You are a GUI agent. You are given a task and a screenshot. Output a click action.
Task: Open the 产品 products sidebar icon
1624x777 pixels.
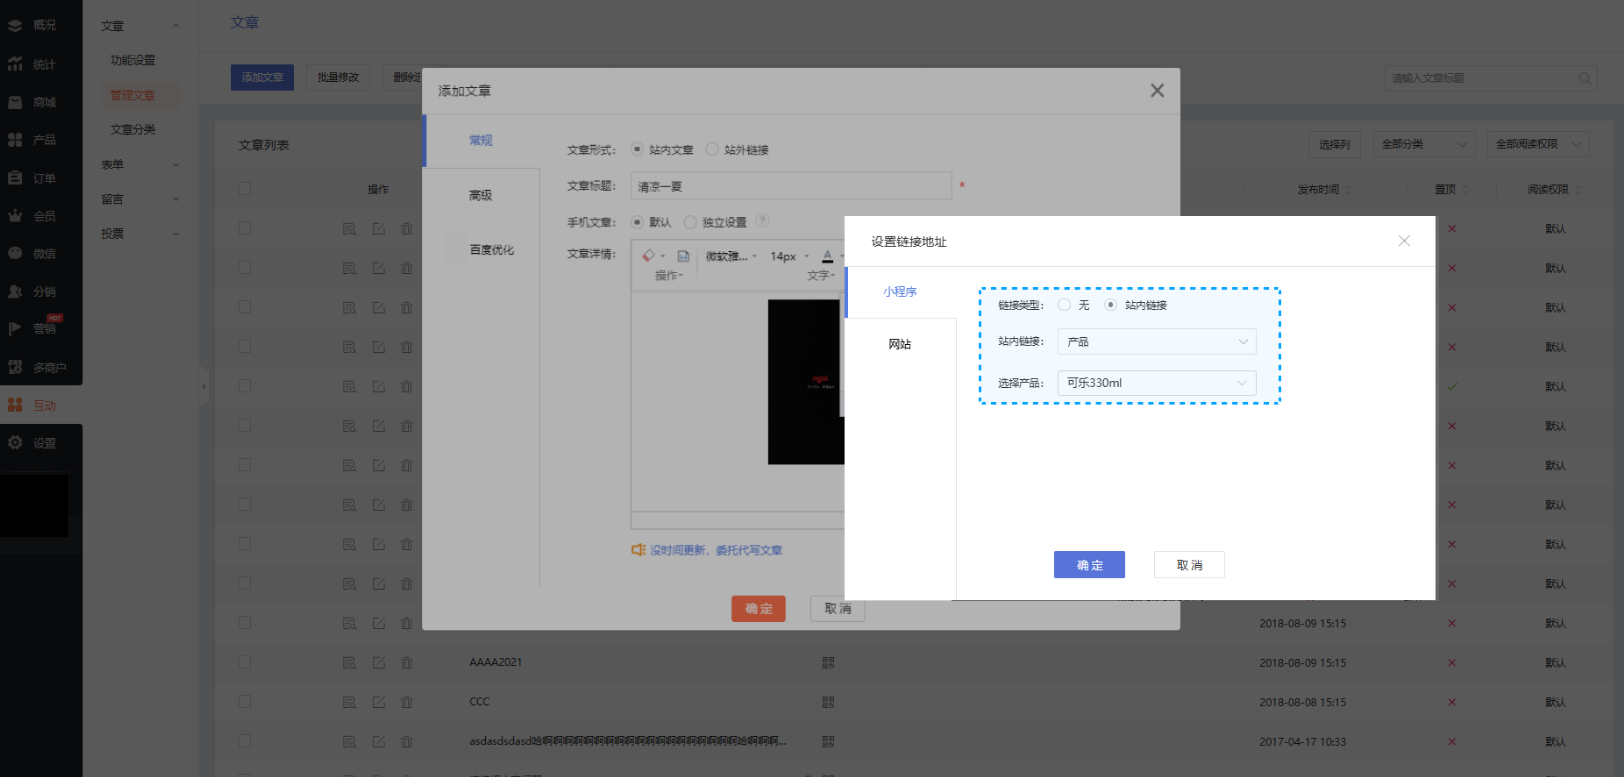point(15,140)
